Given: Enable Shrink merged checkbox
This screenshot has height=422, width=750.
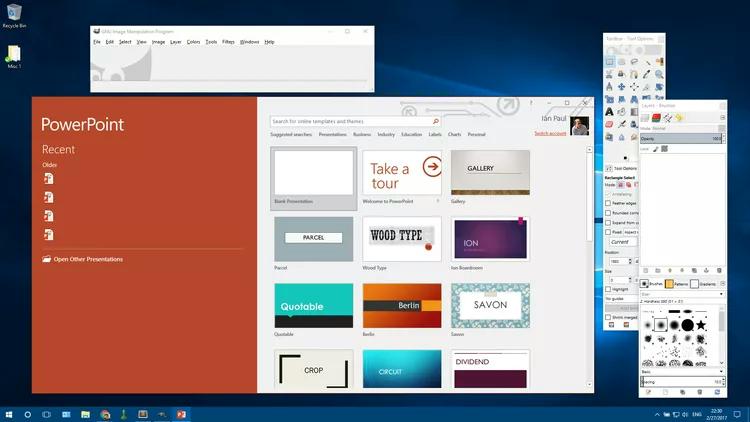Looking at the screenshot, I should coord(608,317).
